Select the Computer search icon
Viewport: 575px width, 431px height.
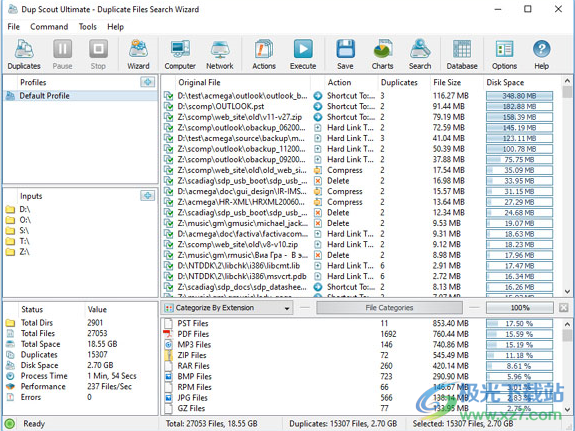tap(180, 54)
